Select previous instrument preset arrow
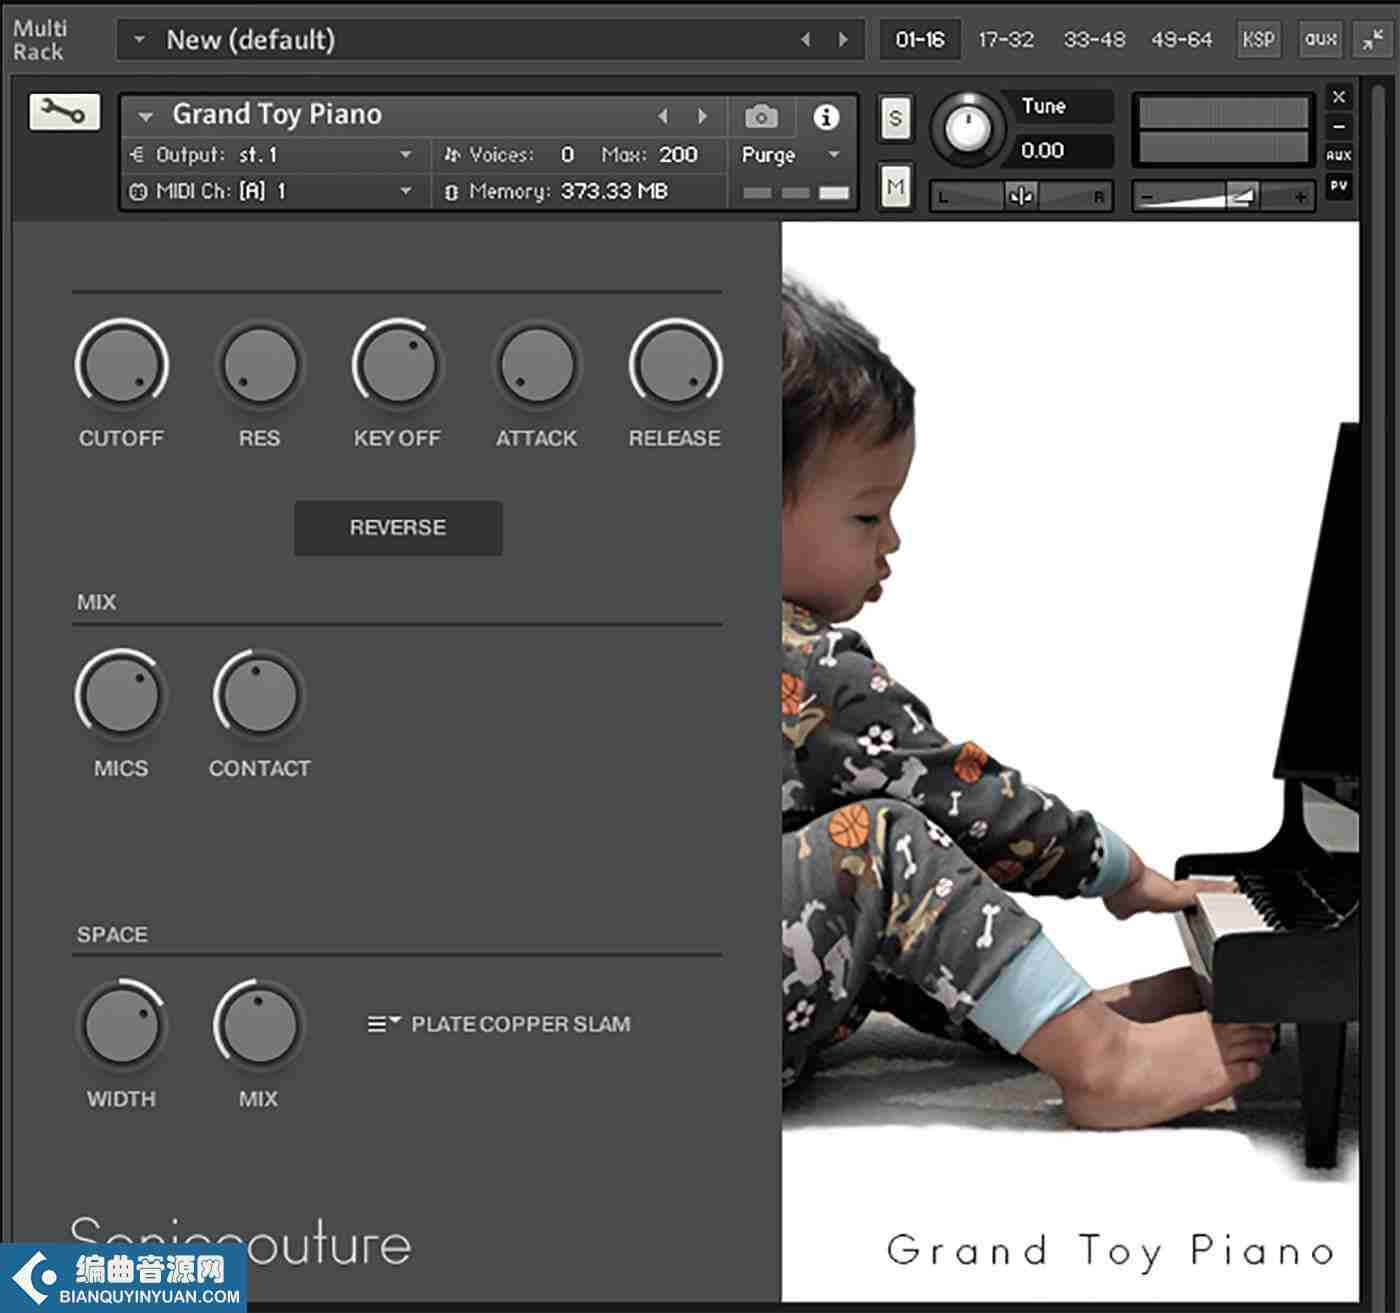 662,117
